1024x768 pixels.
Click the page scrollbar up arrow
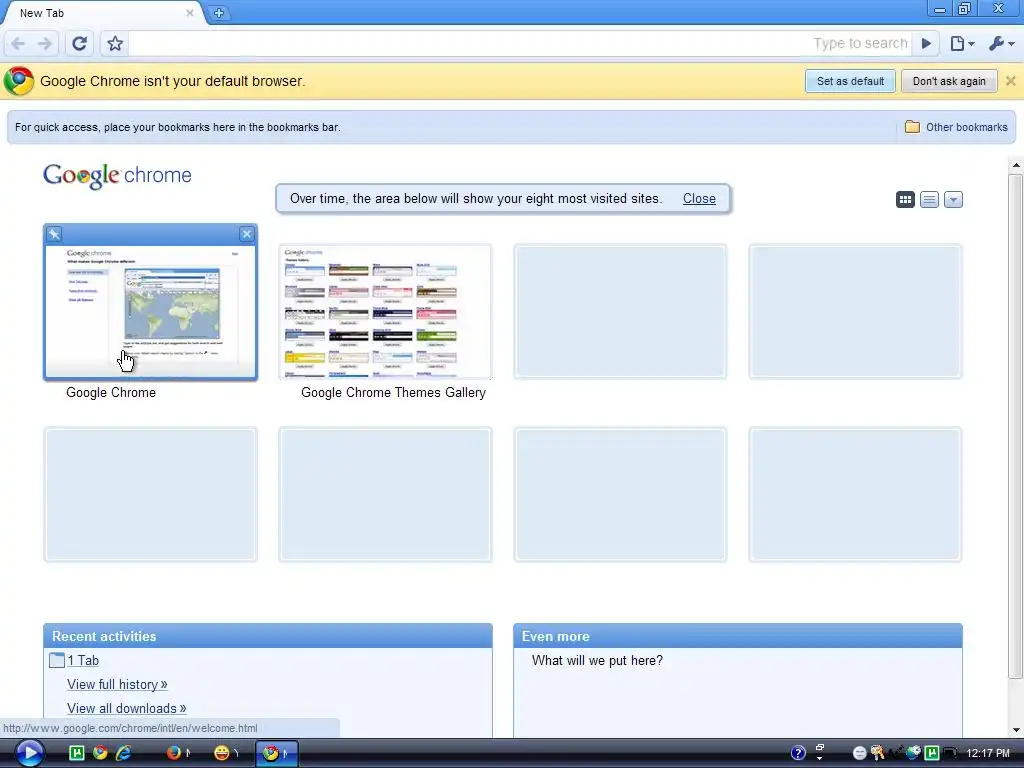(x=1016, y=165)
